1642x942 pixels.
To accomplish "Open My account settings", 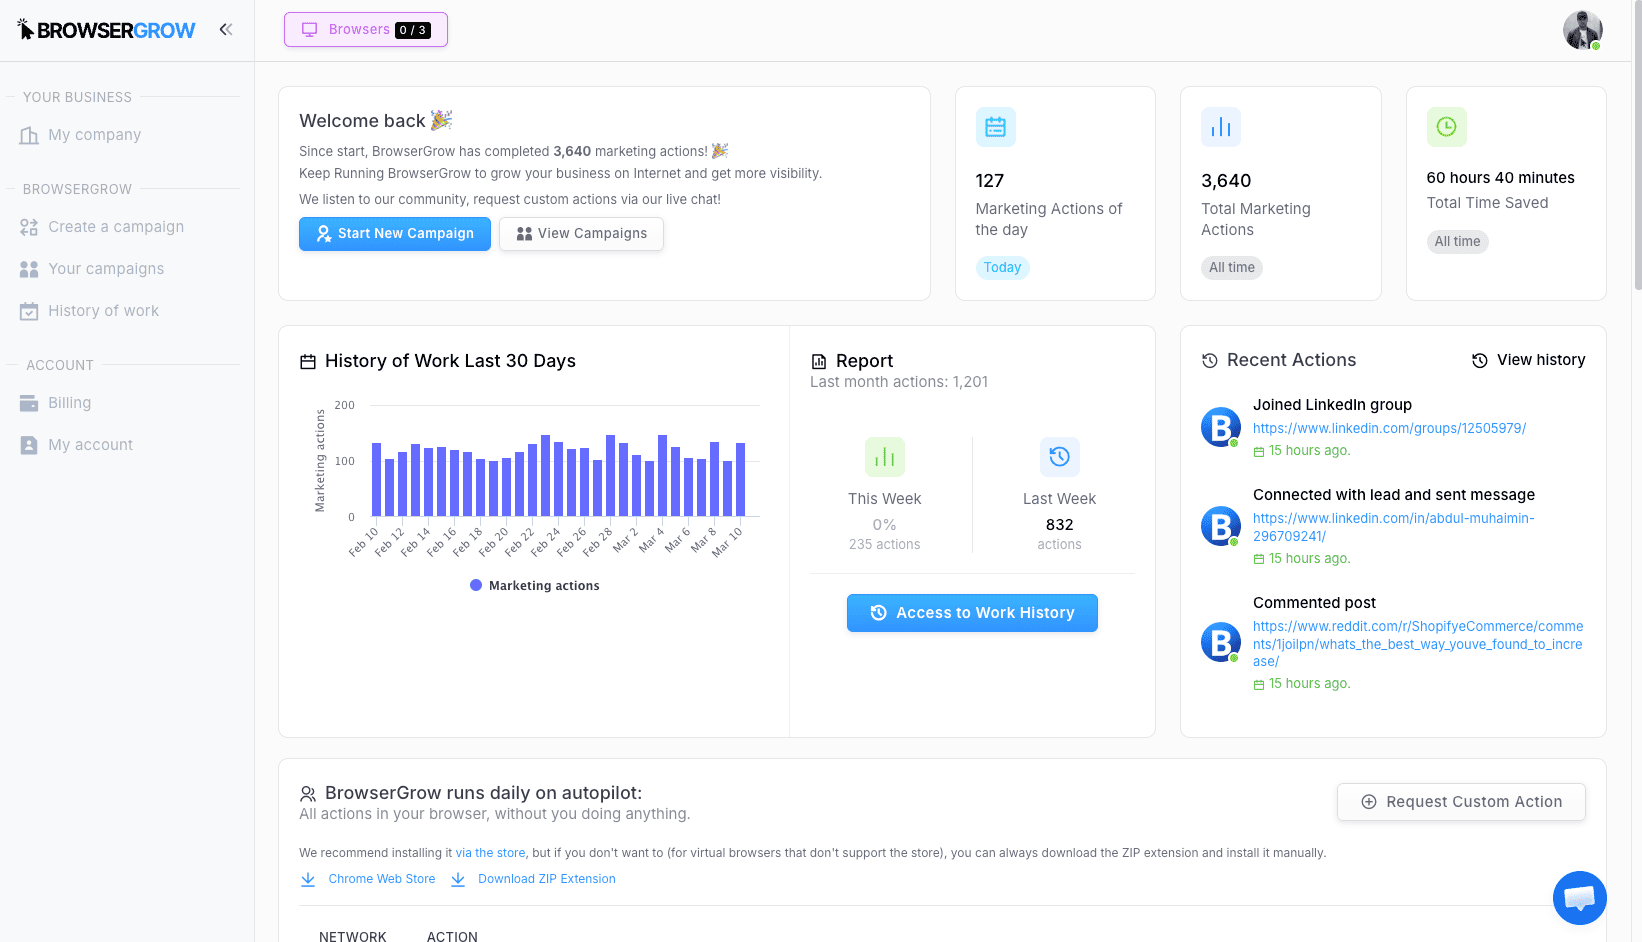I will [90, 444].
